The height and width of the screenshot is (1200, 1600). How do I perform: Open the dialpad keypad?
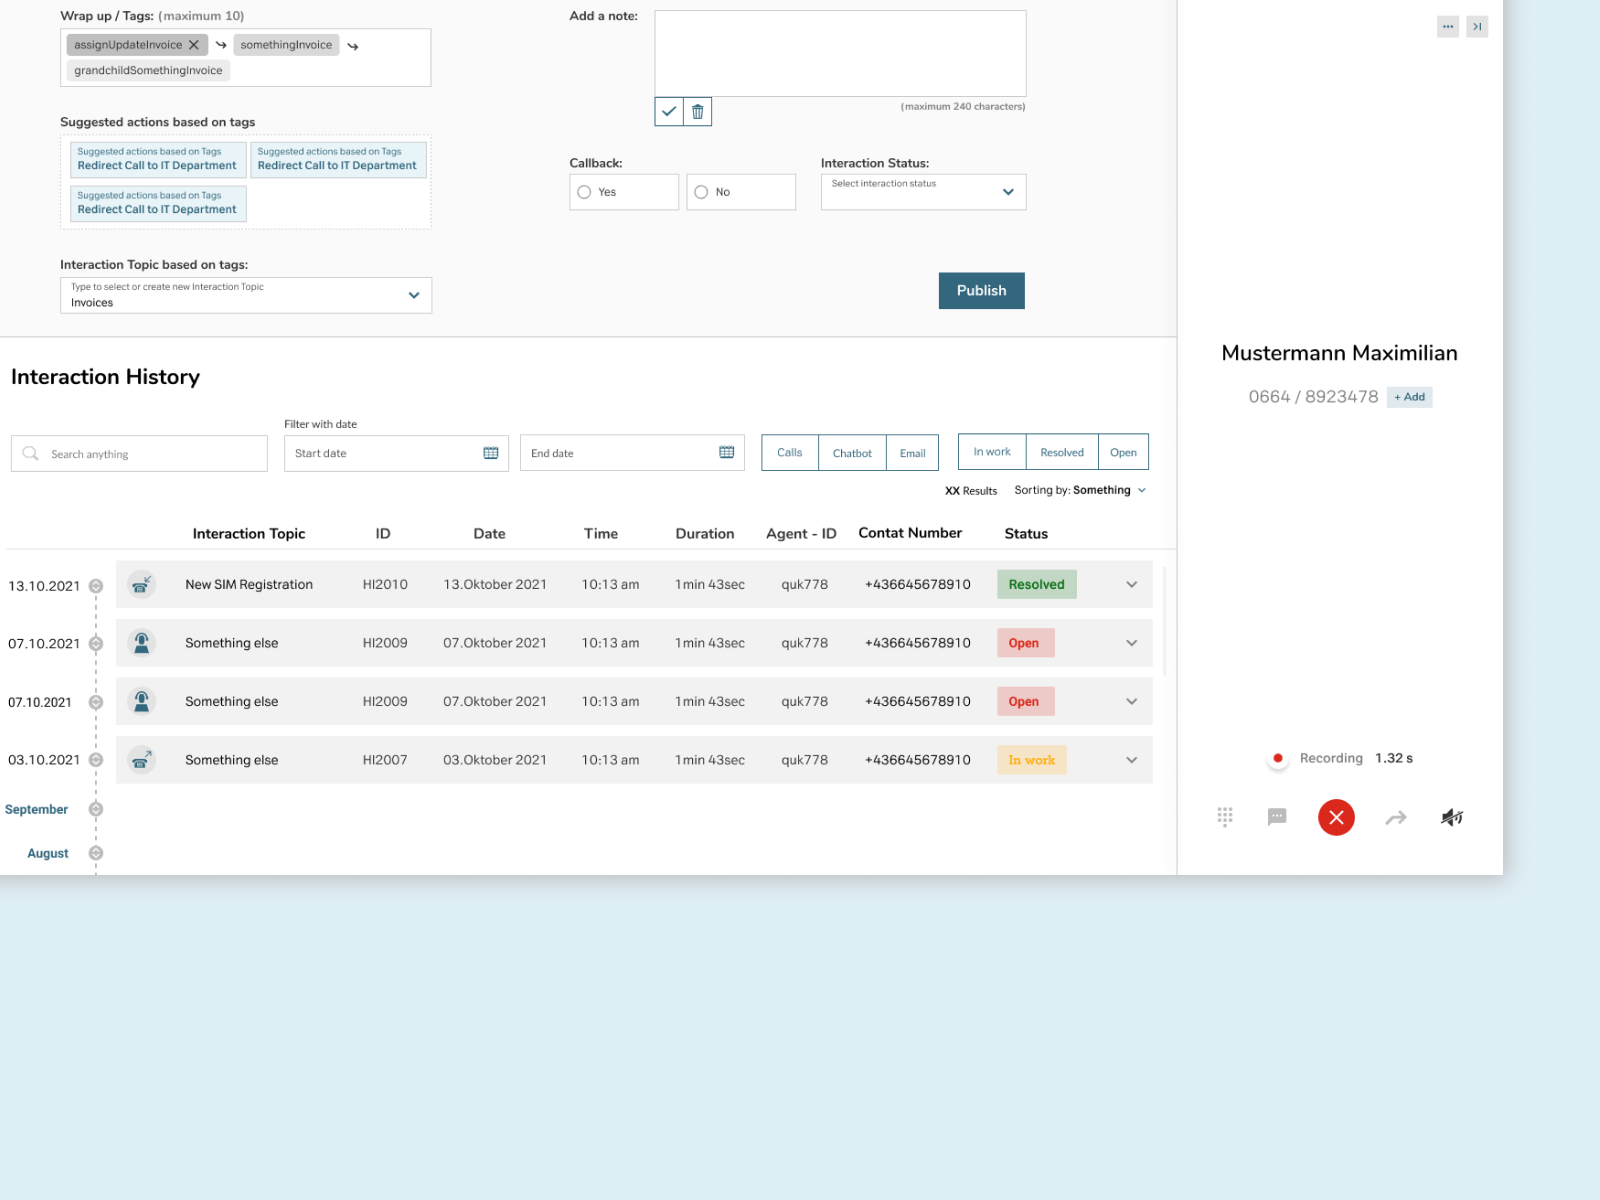point(1224,817)
